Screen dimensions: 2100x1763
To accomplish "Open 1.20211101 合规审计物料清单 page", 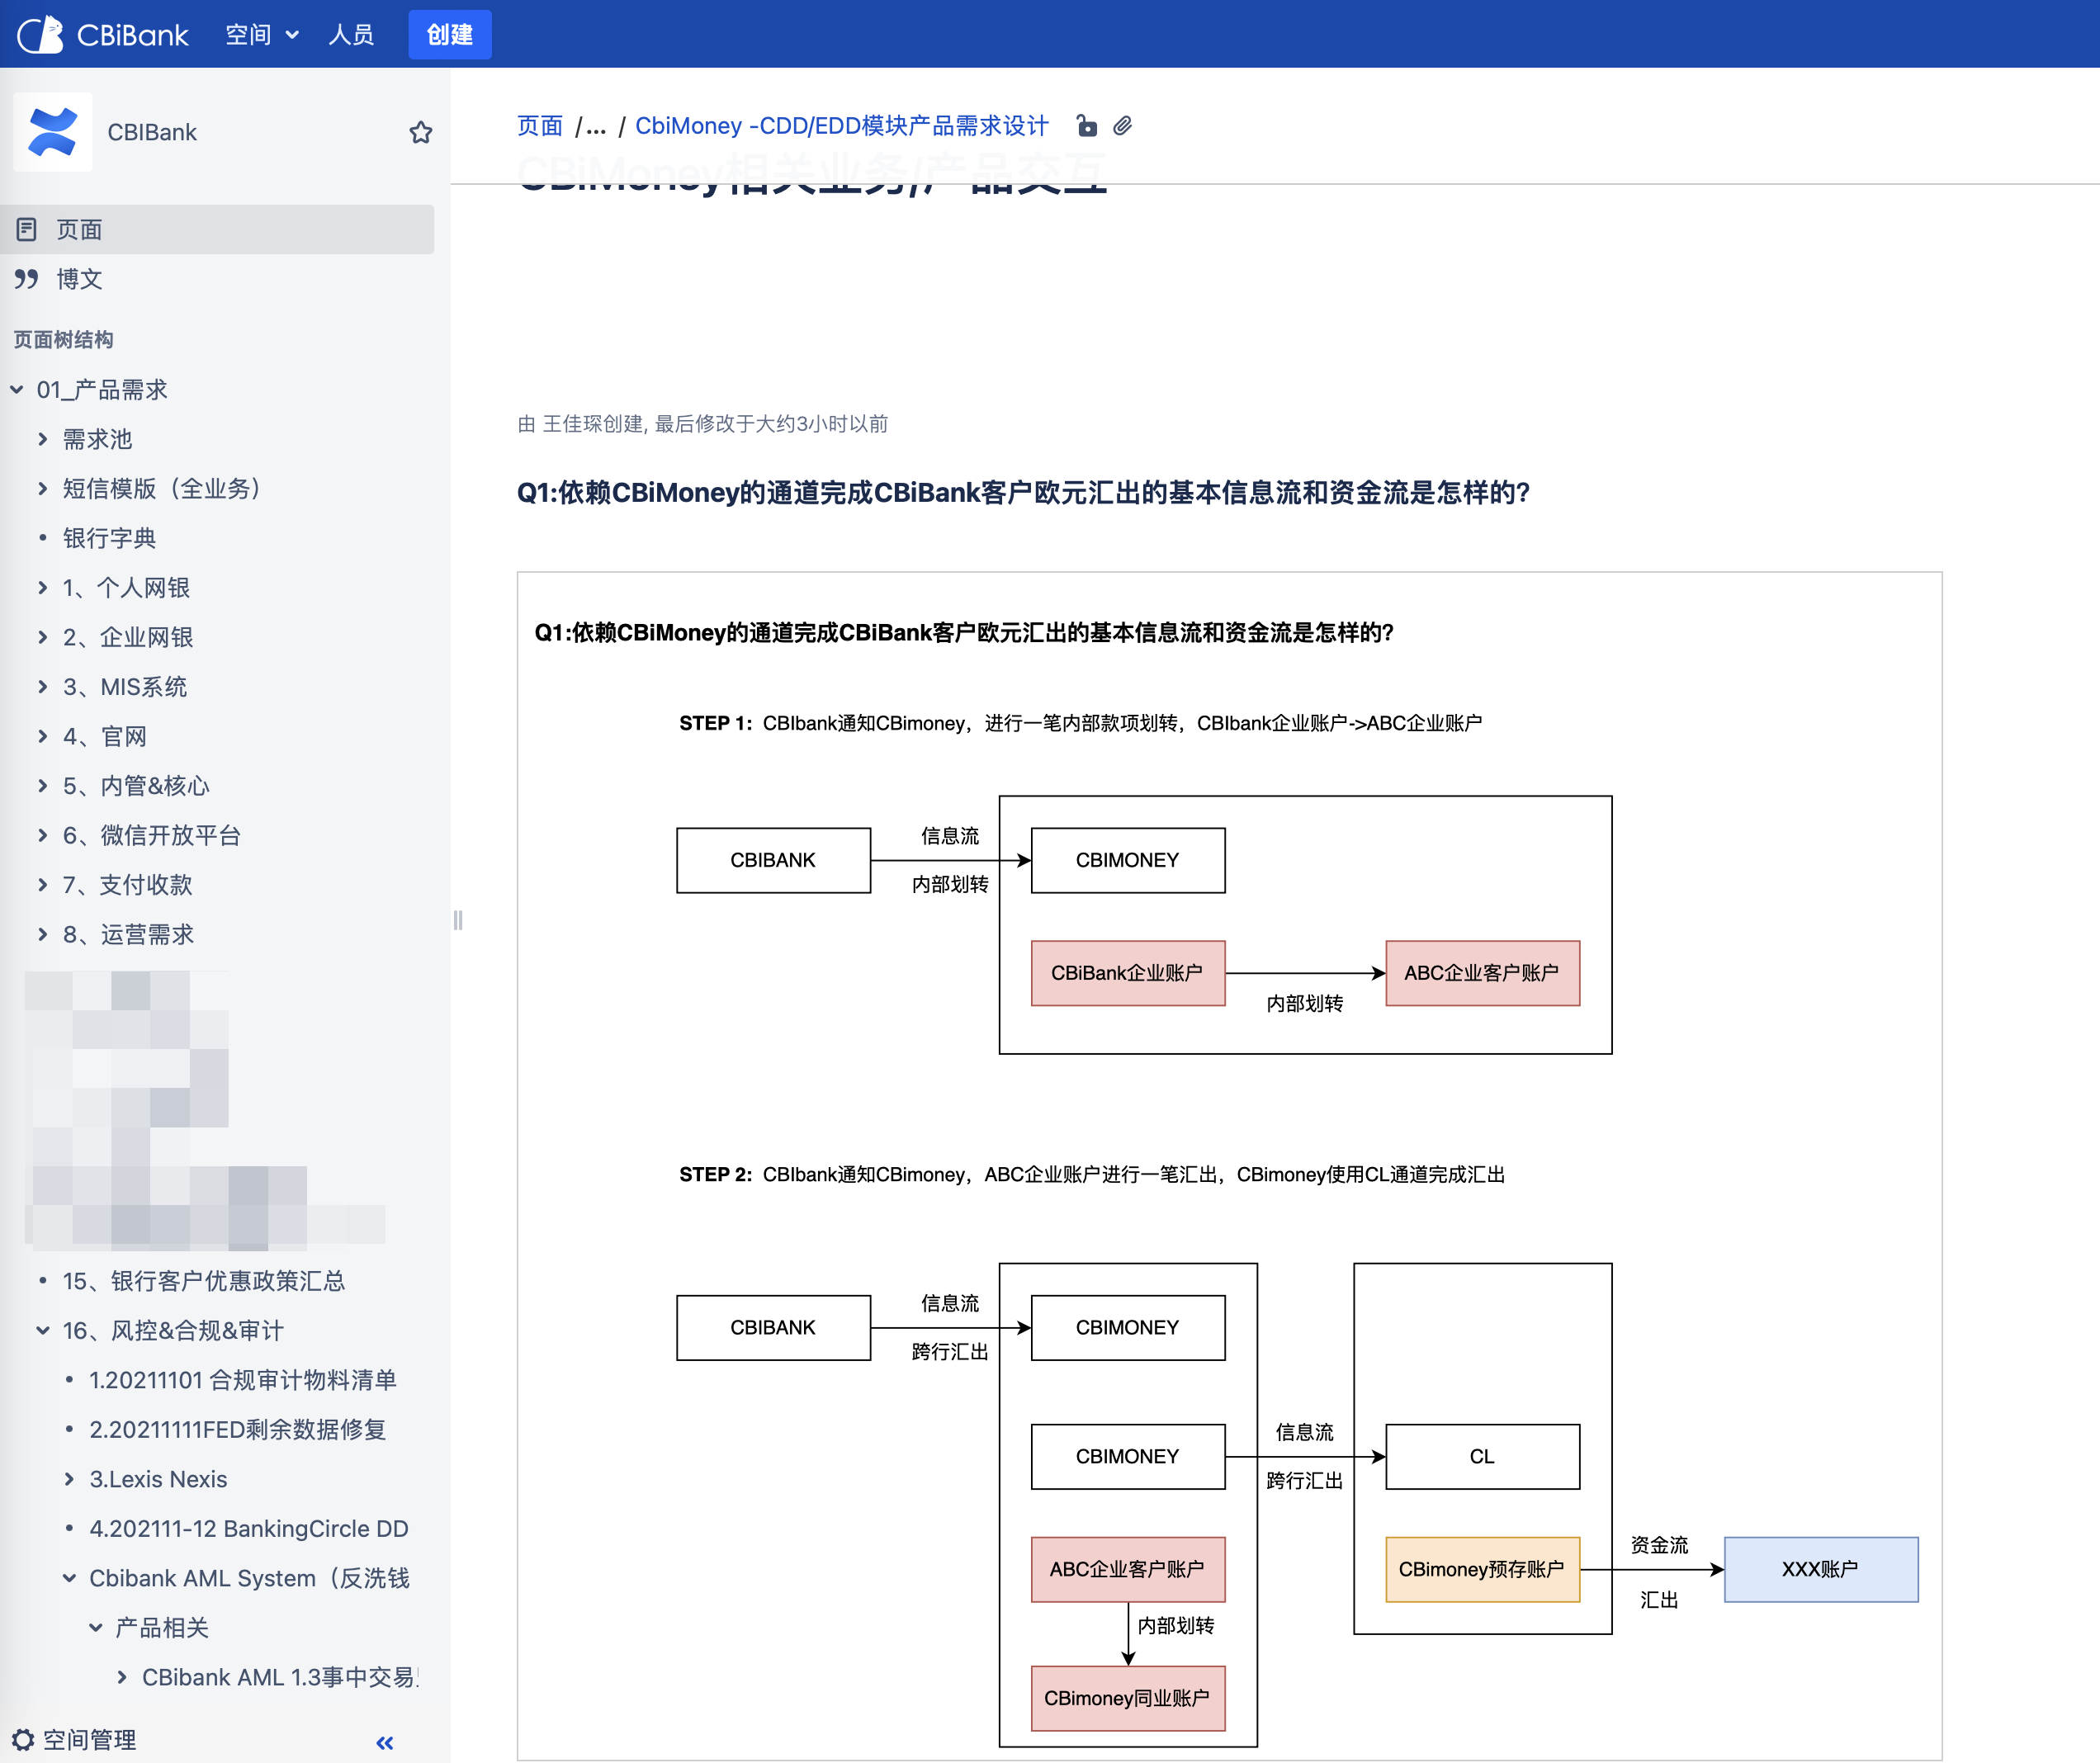I will click(243, 1380).
